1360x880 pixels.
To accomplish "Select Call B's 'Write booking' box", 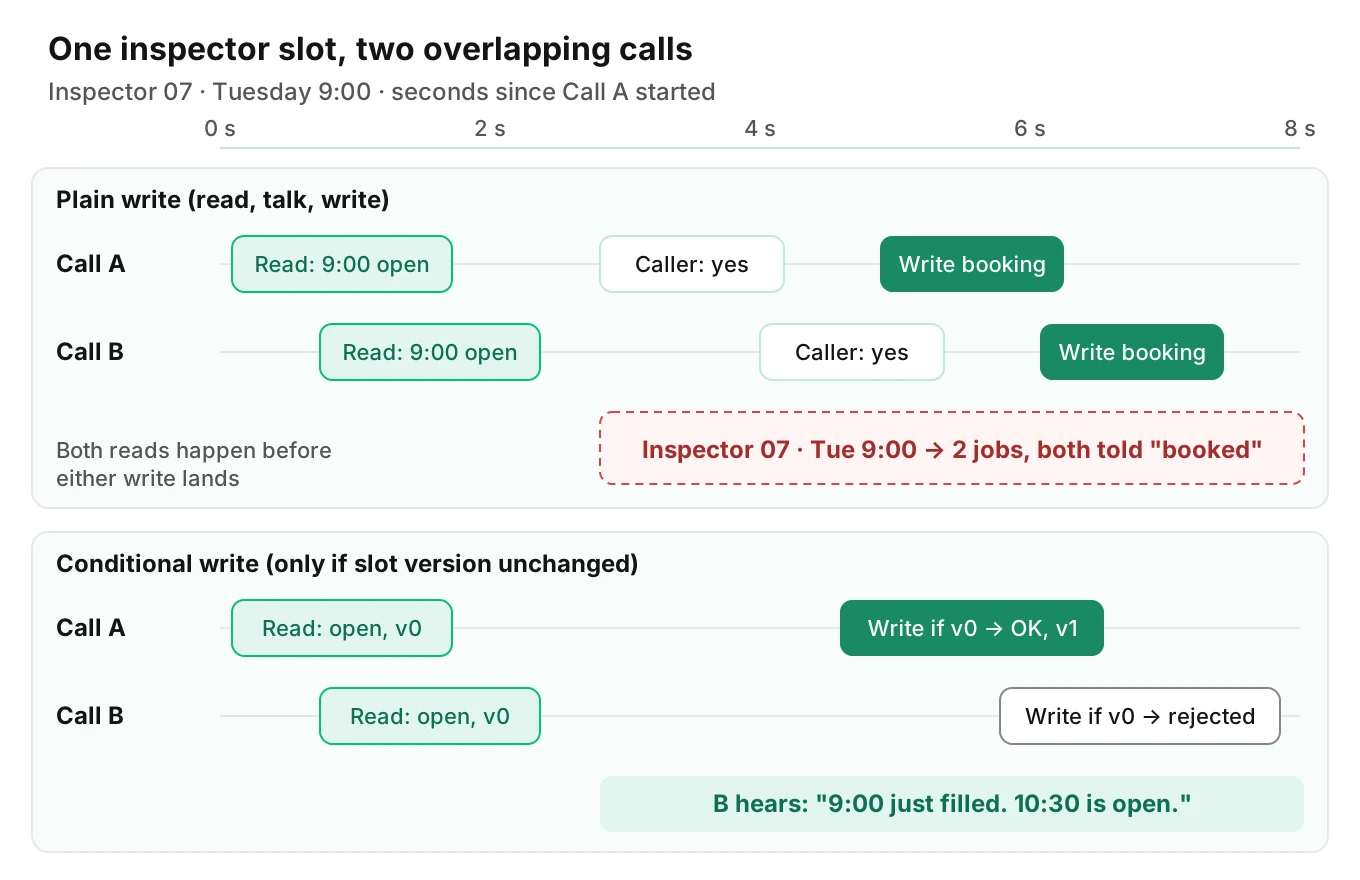I will pyautogui.click(x=1132, y=352).
